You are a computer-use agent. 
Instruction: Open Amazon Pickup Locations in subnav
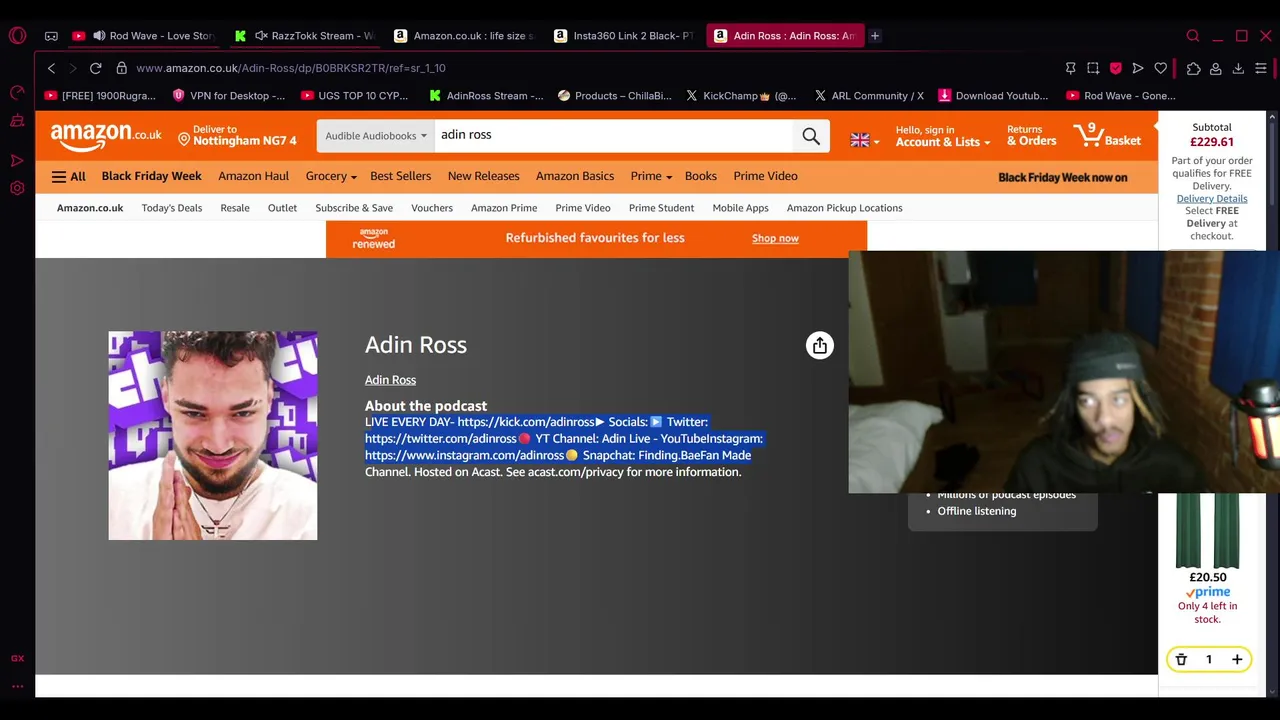(x=844, y=208)
